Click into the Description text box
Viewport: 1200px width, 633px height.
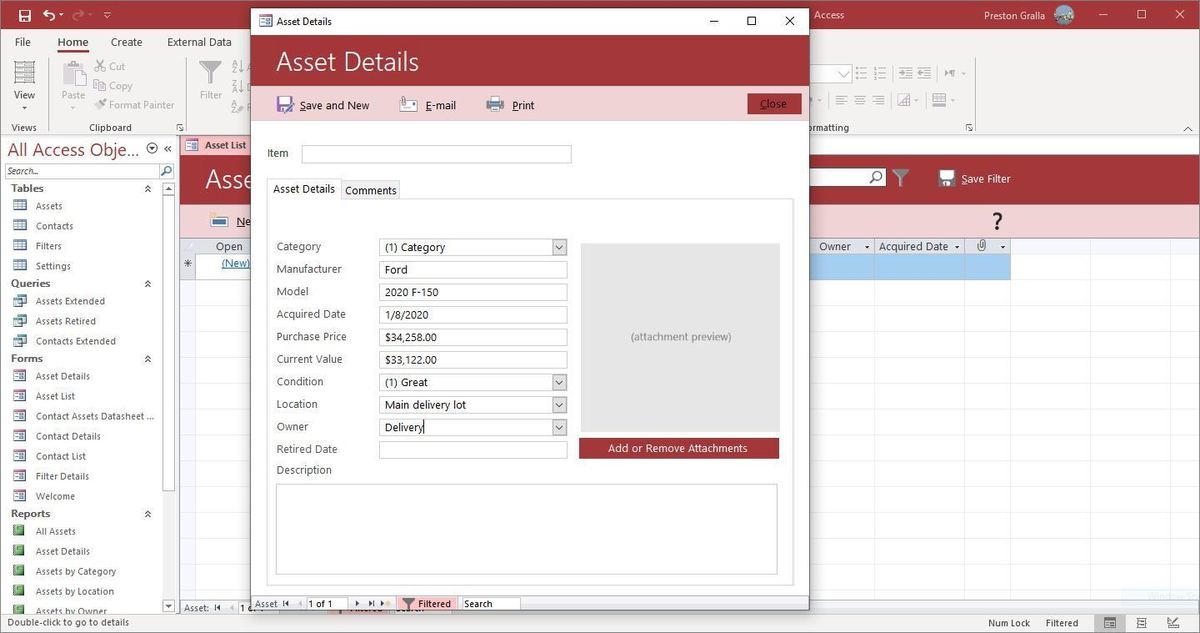526,529
